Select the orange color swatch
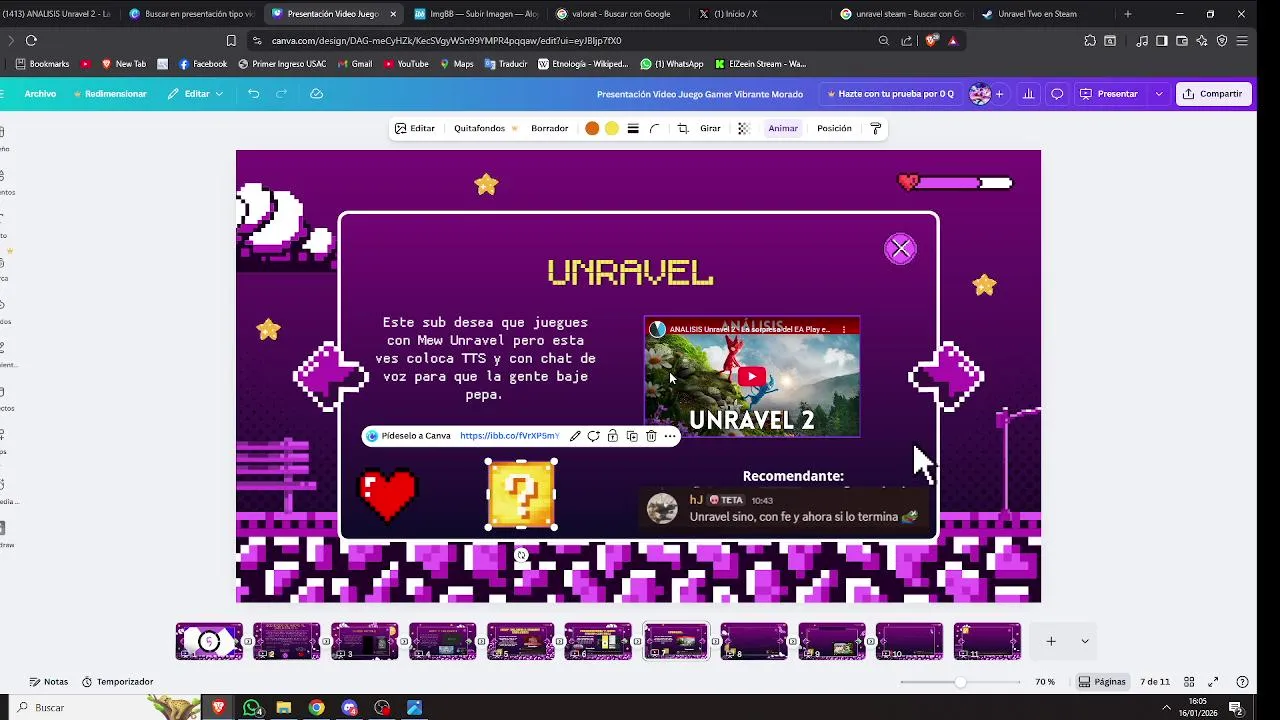The image size is (1280, 720). [x=592, y=128]
